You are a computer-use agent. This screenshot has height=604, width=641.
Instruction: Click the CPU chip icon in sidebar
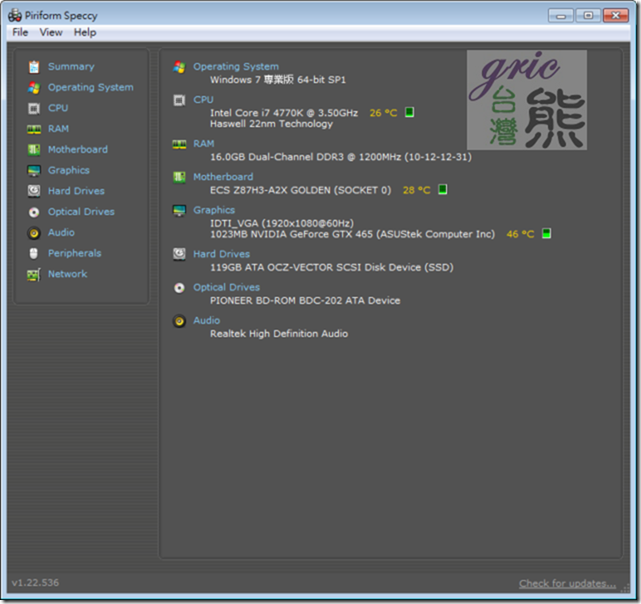[34, 108]
